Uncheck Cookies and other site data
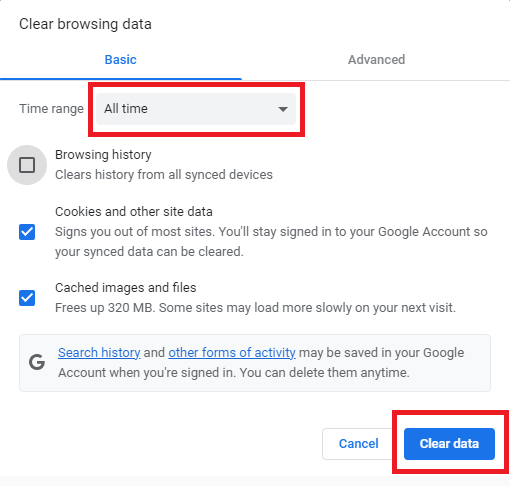The image size is (510, 486). pyautogui.click(x=27, y=232)
